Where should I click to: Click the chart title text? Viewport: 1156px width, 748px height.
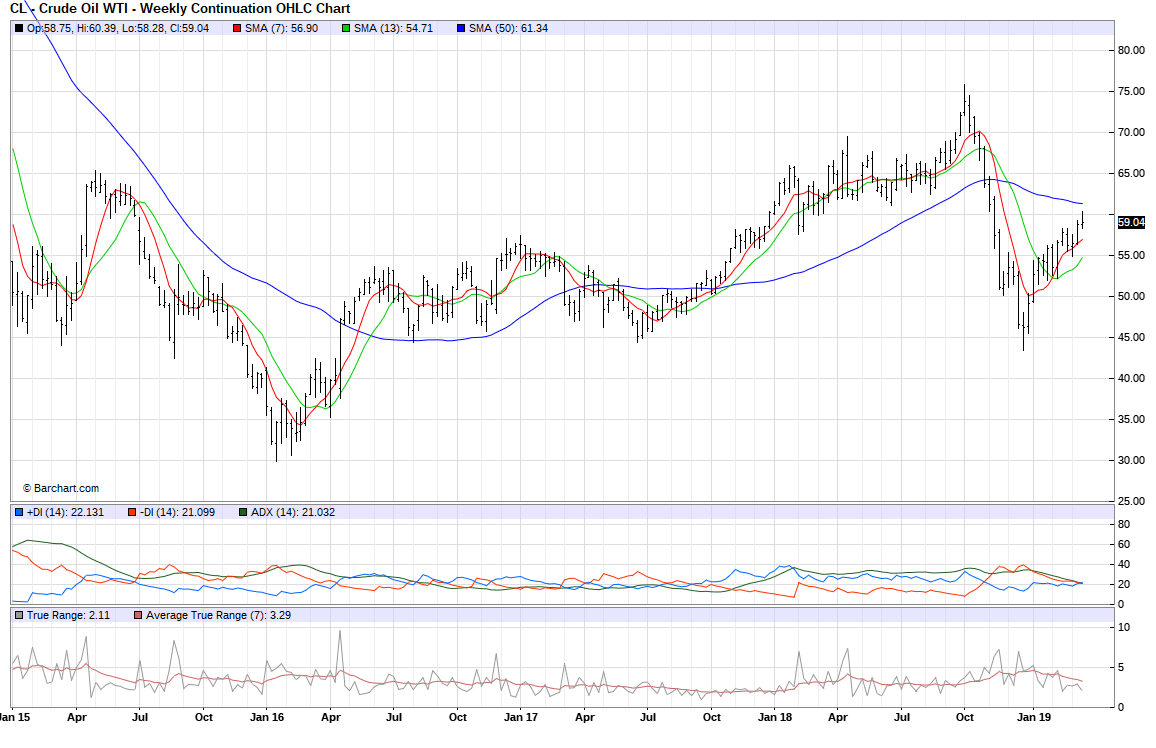point(180,9)
